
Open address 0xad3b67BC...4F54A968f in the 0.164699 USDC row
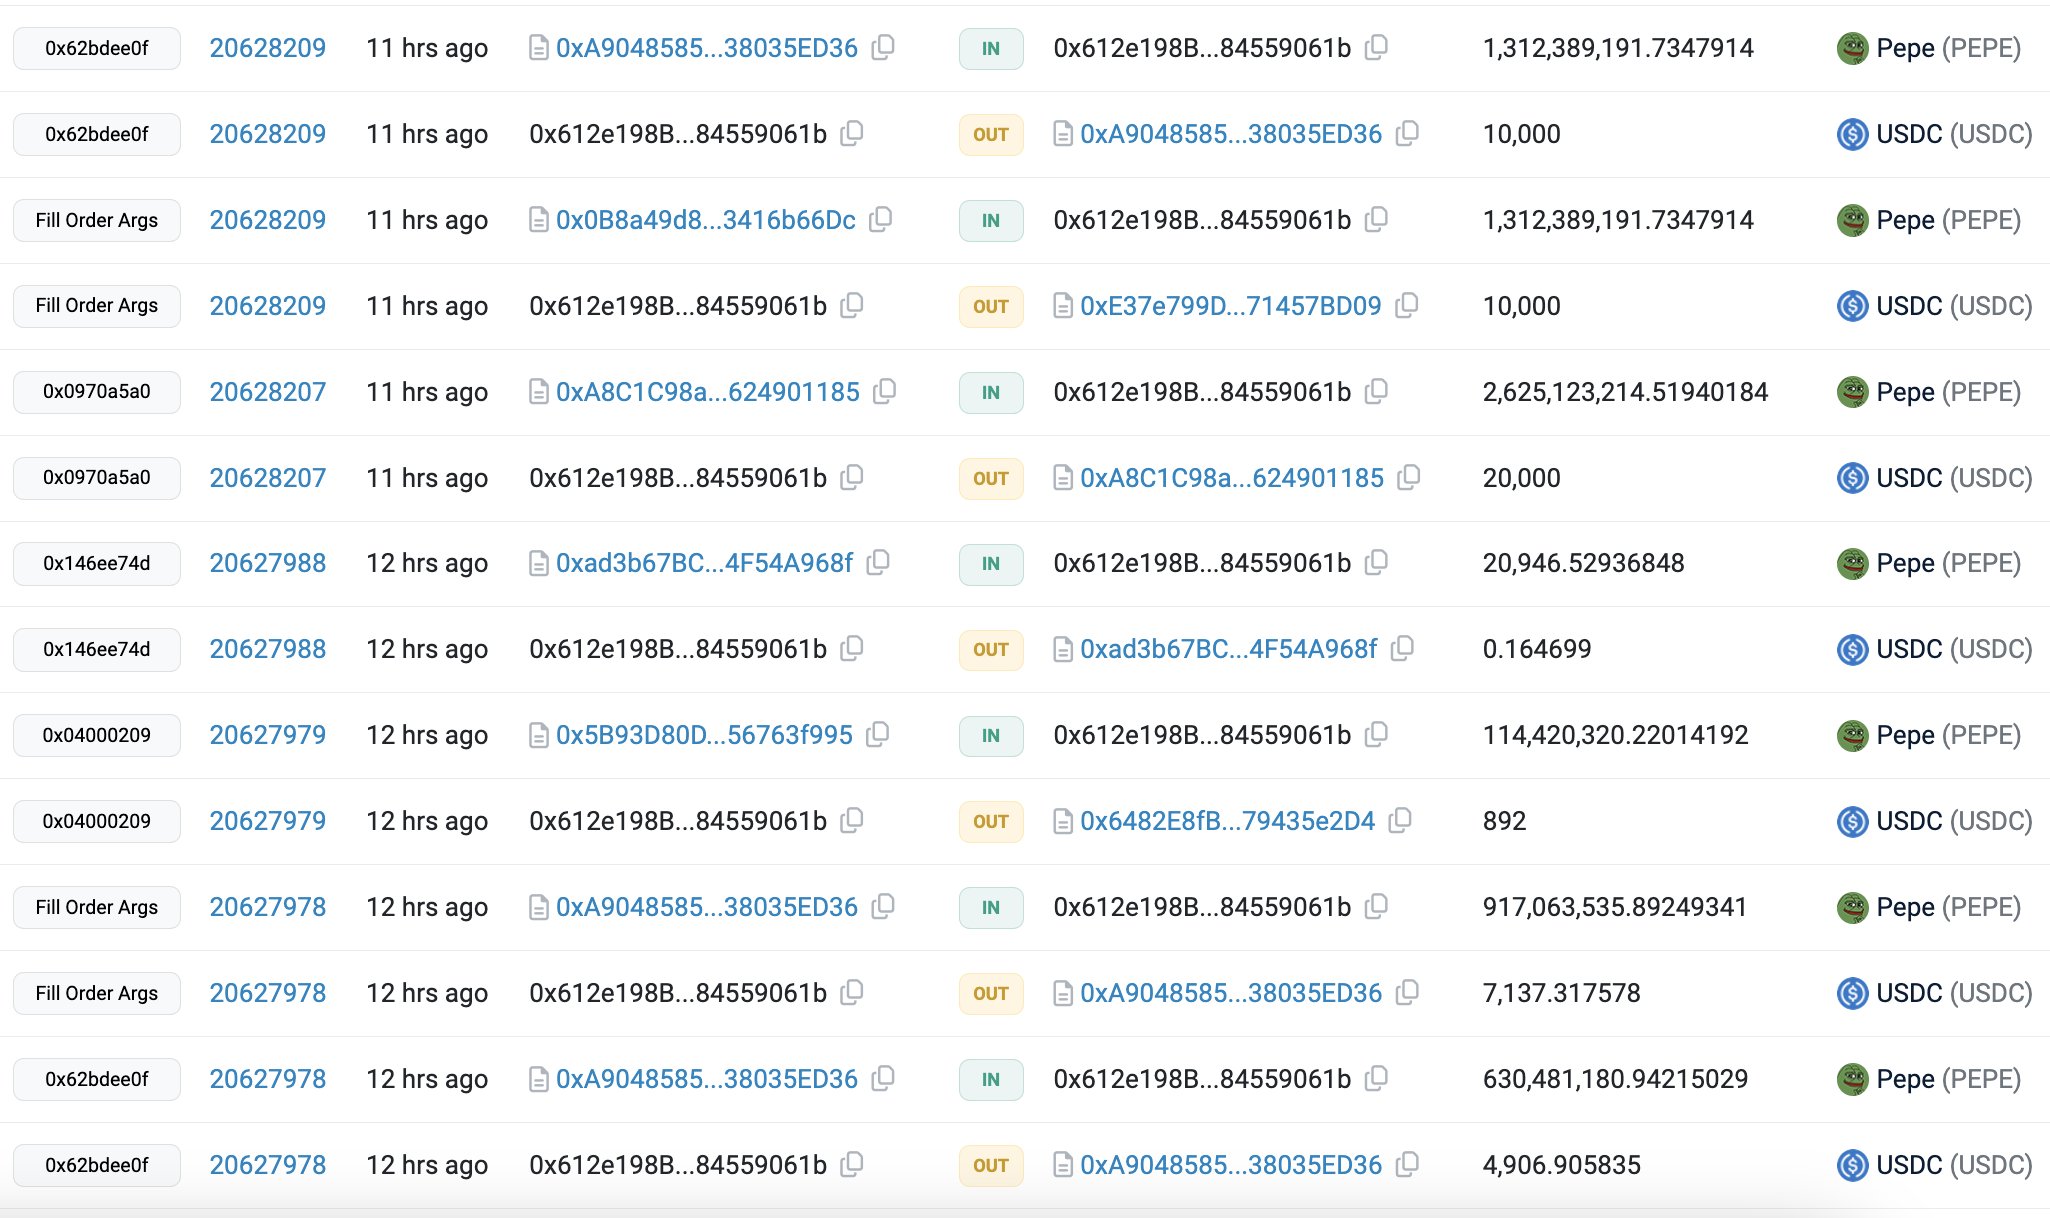click(x=1228, y=649)
